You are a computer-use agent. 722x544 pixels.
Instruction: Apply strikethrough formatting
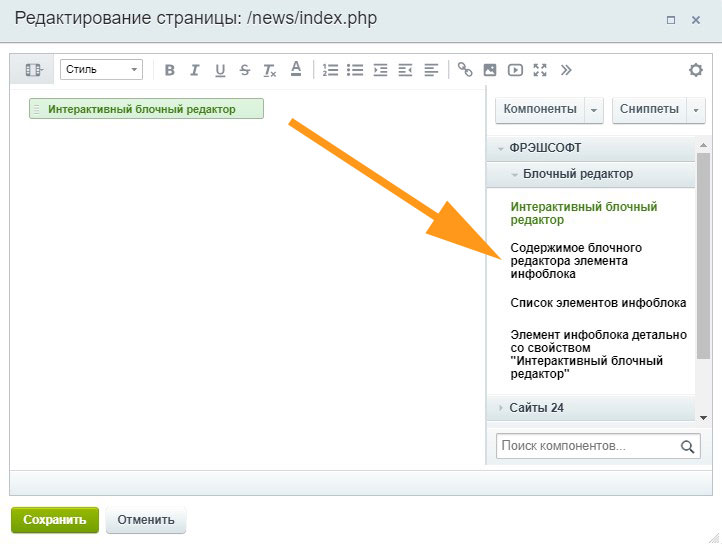click(245, 70)
